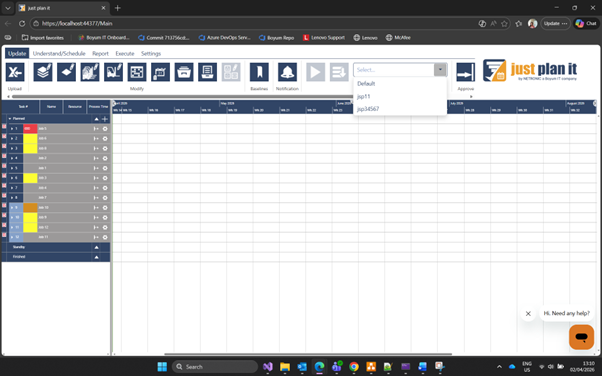Click the grayed-out play icon in ribbon

coord(316,72)
